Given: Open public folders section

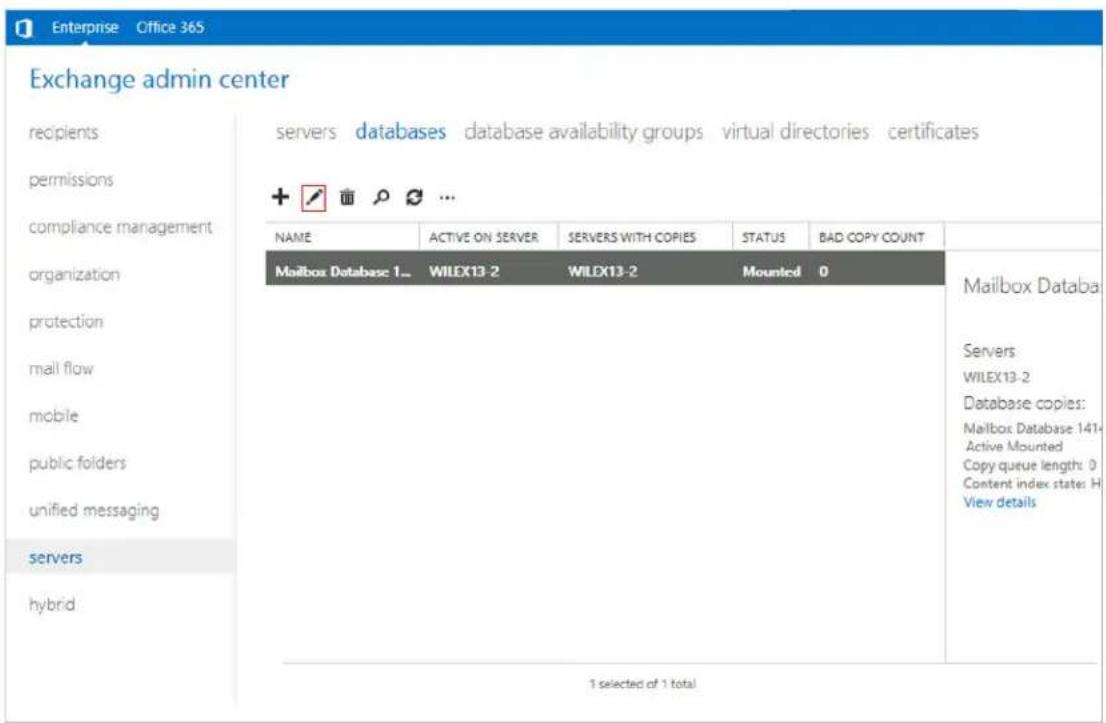Looking at the screenshot, I should 78,463.
